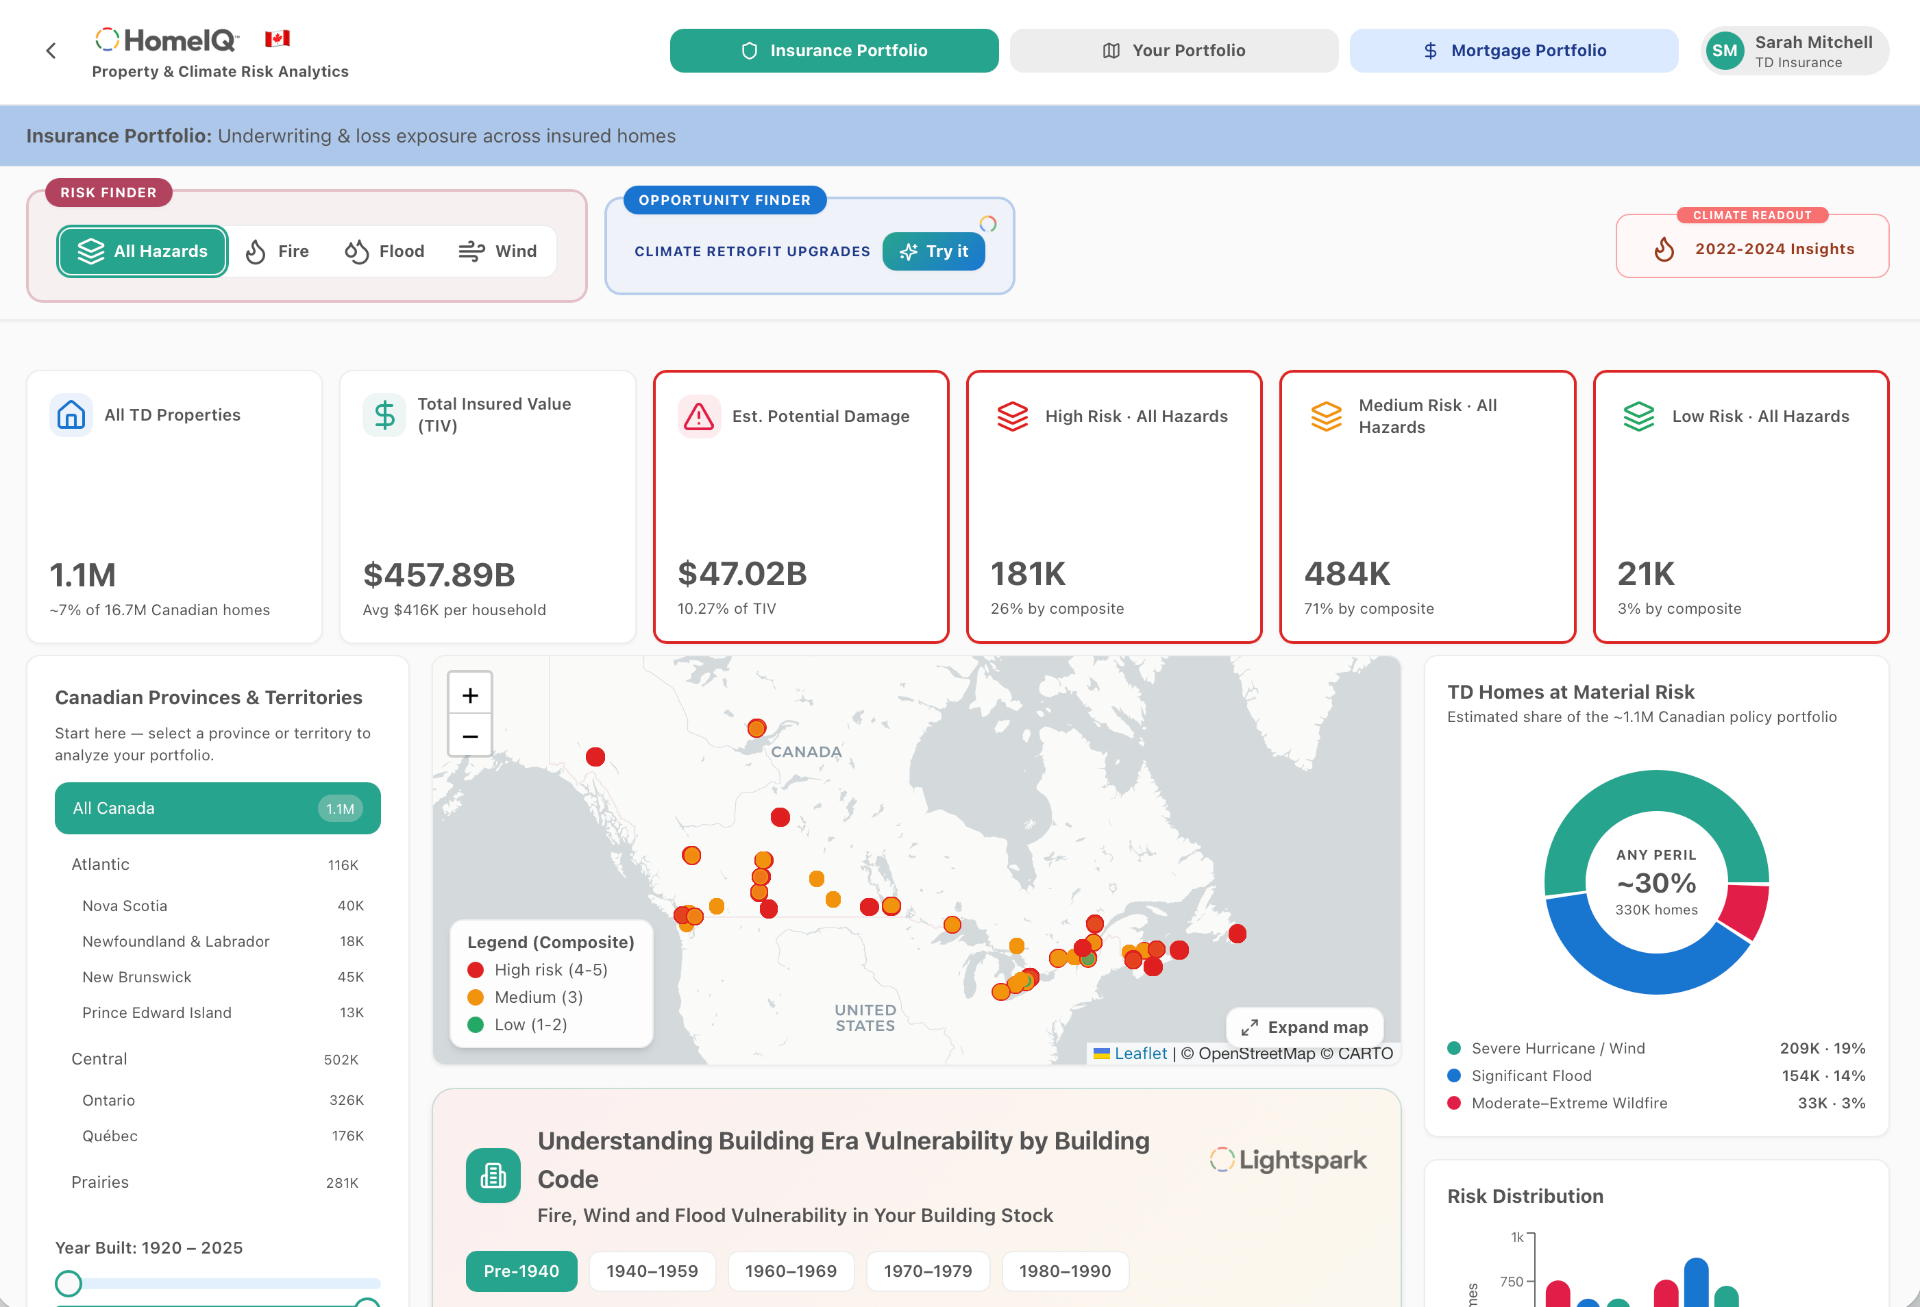Click Expand map button

pos(1305,1027)
